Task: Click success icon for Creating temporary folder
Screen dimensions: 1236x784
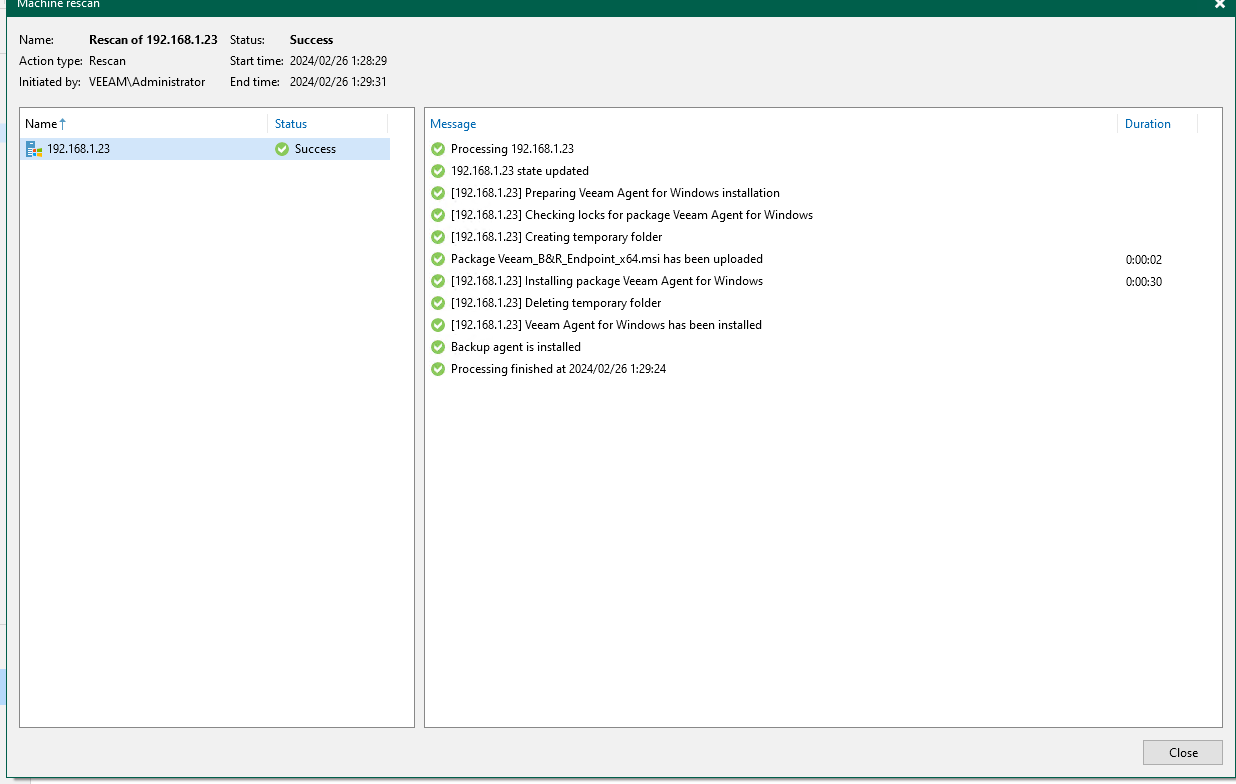Action: click(438, 237)
